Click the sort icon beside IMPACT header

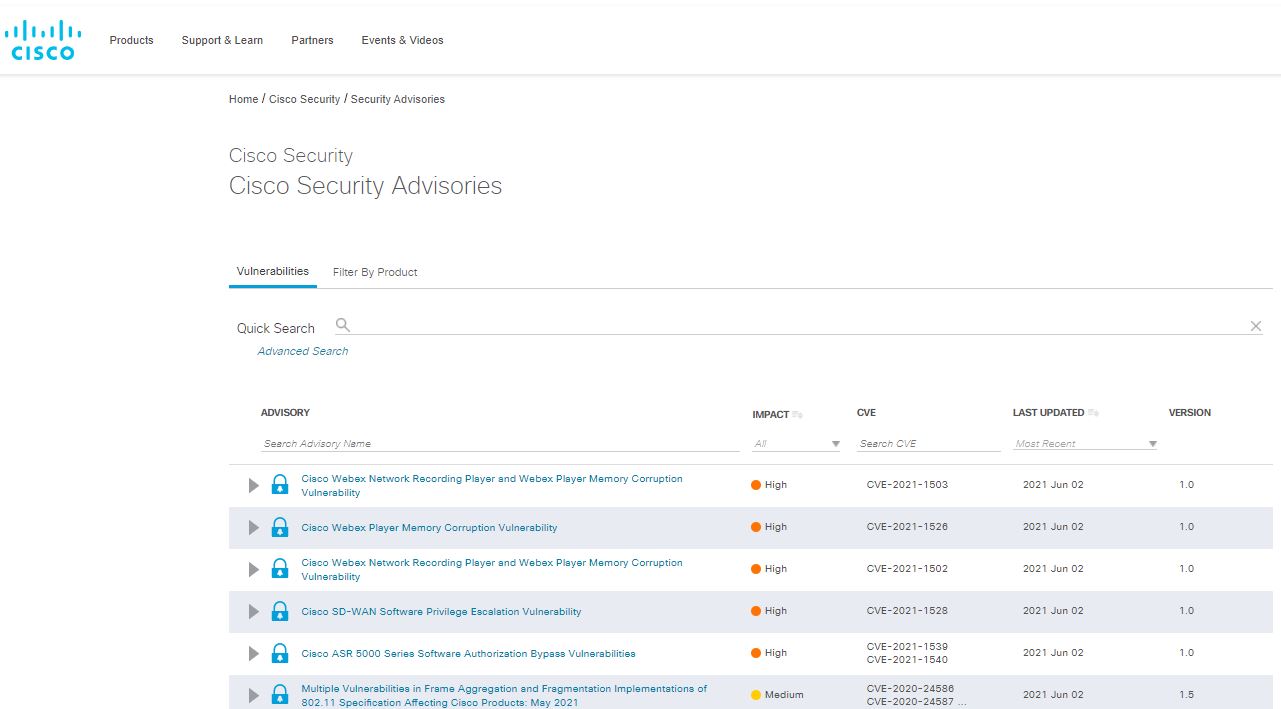click(798, 414)
